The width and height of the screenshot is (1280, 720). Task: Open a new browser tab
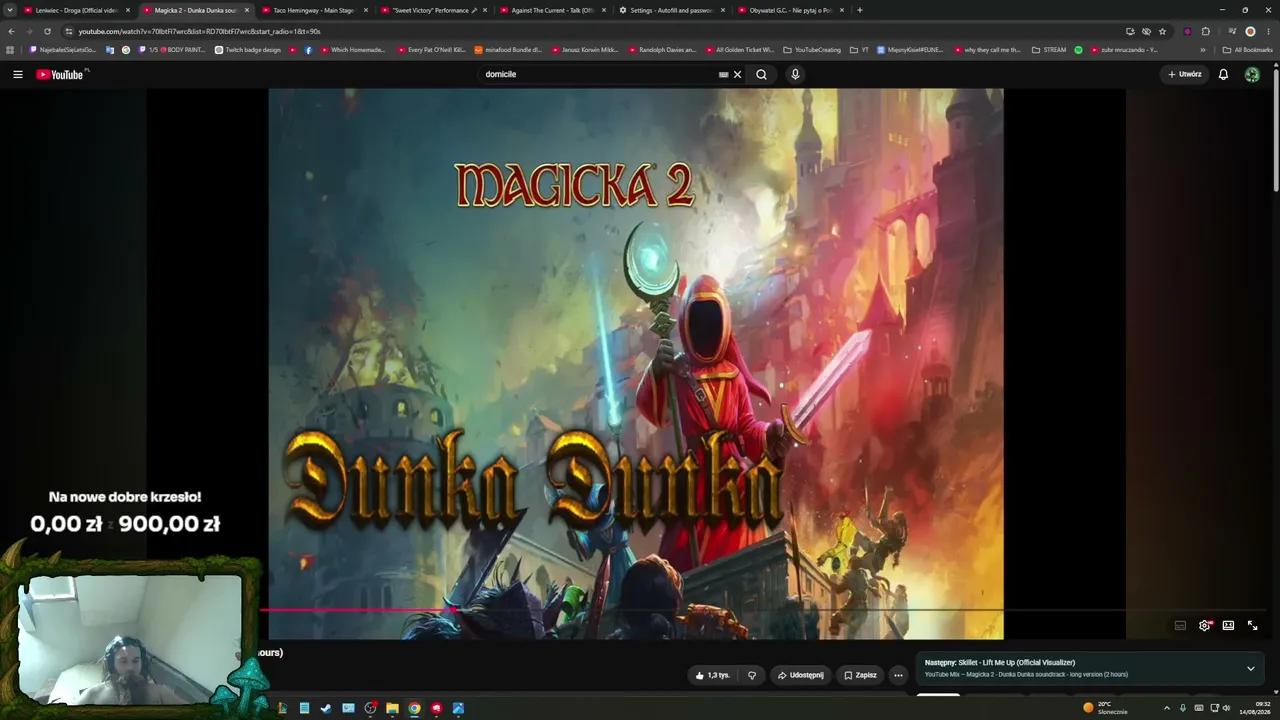859,10
